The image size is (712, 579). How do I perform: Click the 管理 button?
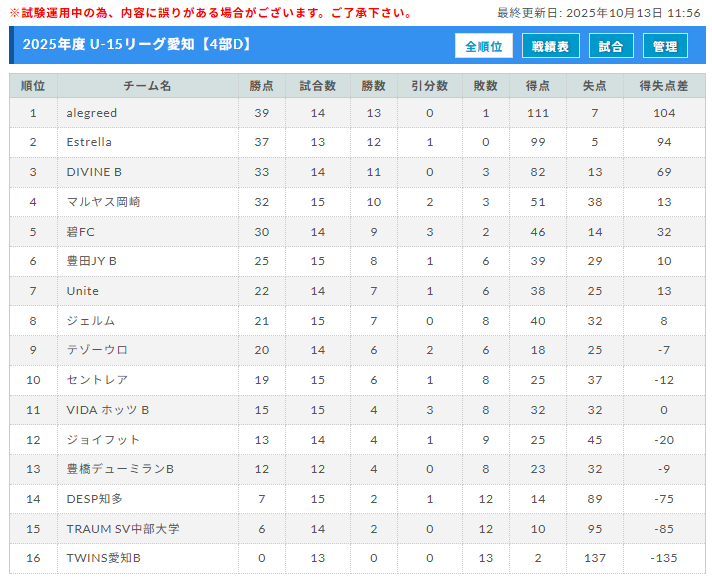pyautogui.click(x=665, y=46)
